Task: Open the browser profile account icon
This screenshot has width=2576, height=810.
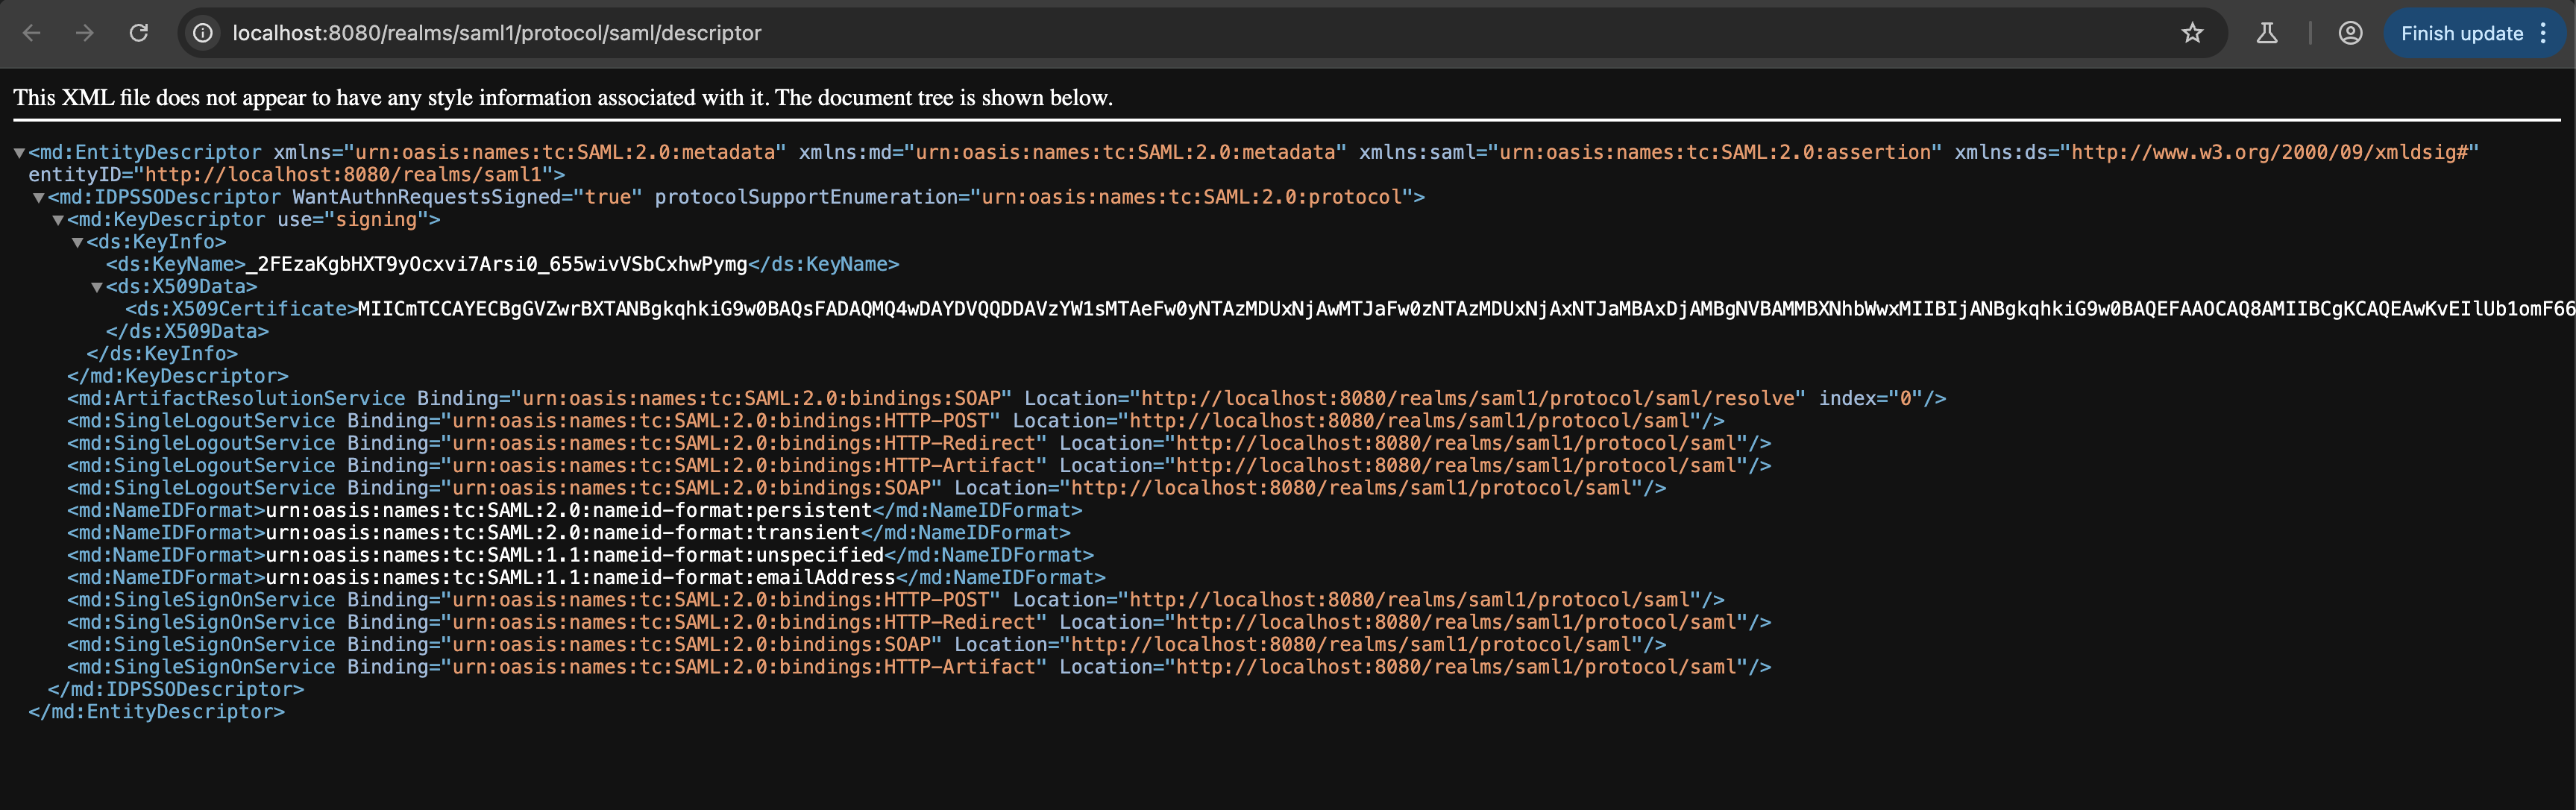Action: tap(2350, 33)
